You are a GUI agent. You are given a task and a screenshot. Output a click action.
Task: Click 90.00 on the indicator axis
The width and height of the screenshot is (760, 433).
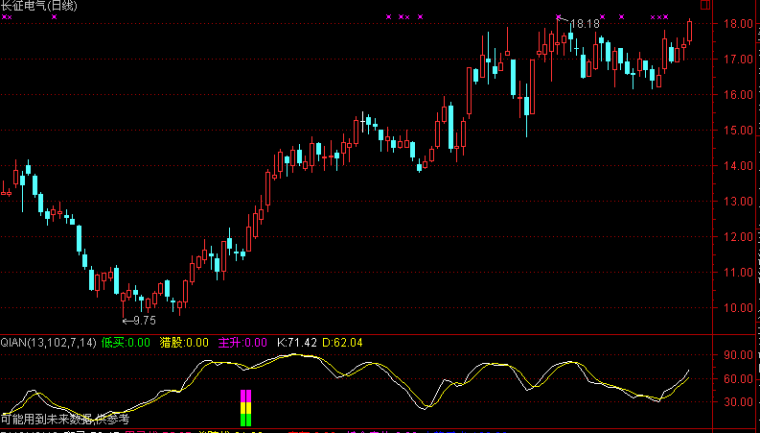(737, 355)
